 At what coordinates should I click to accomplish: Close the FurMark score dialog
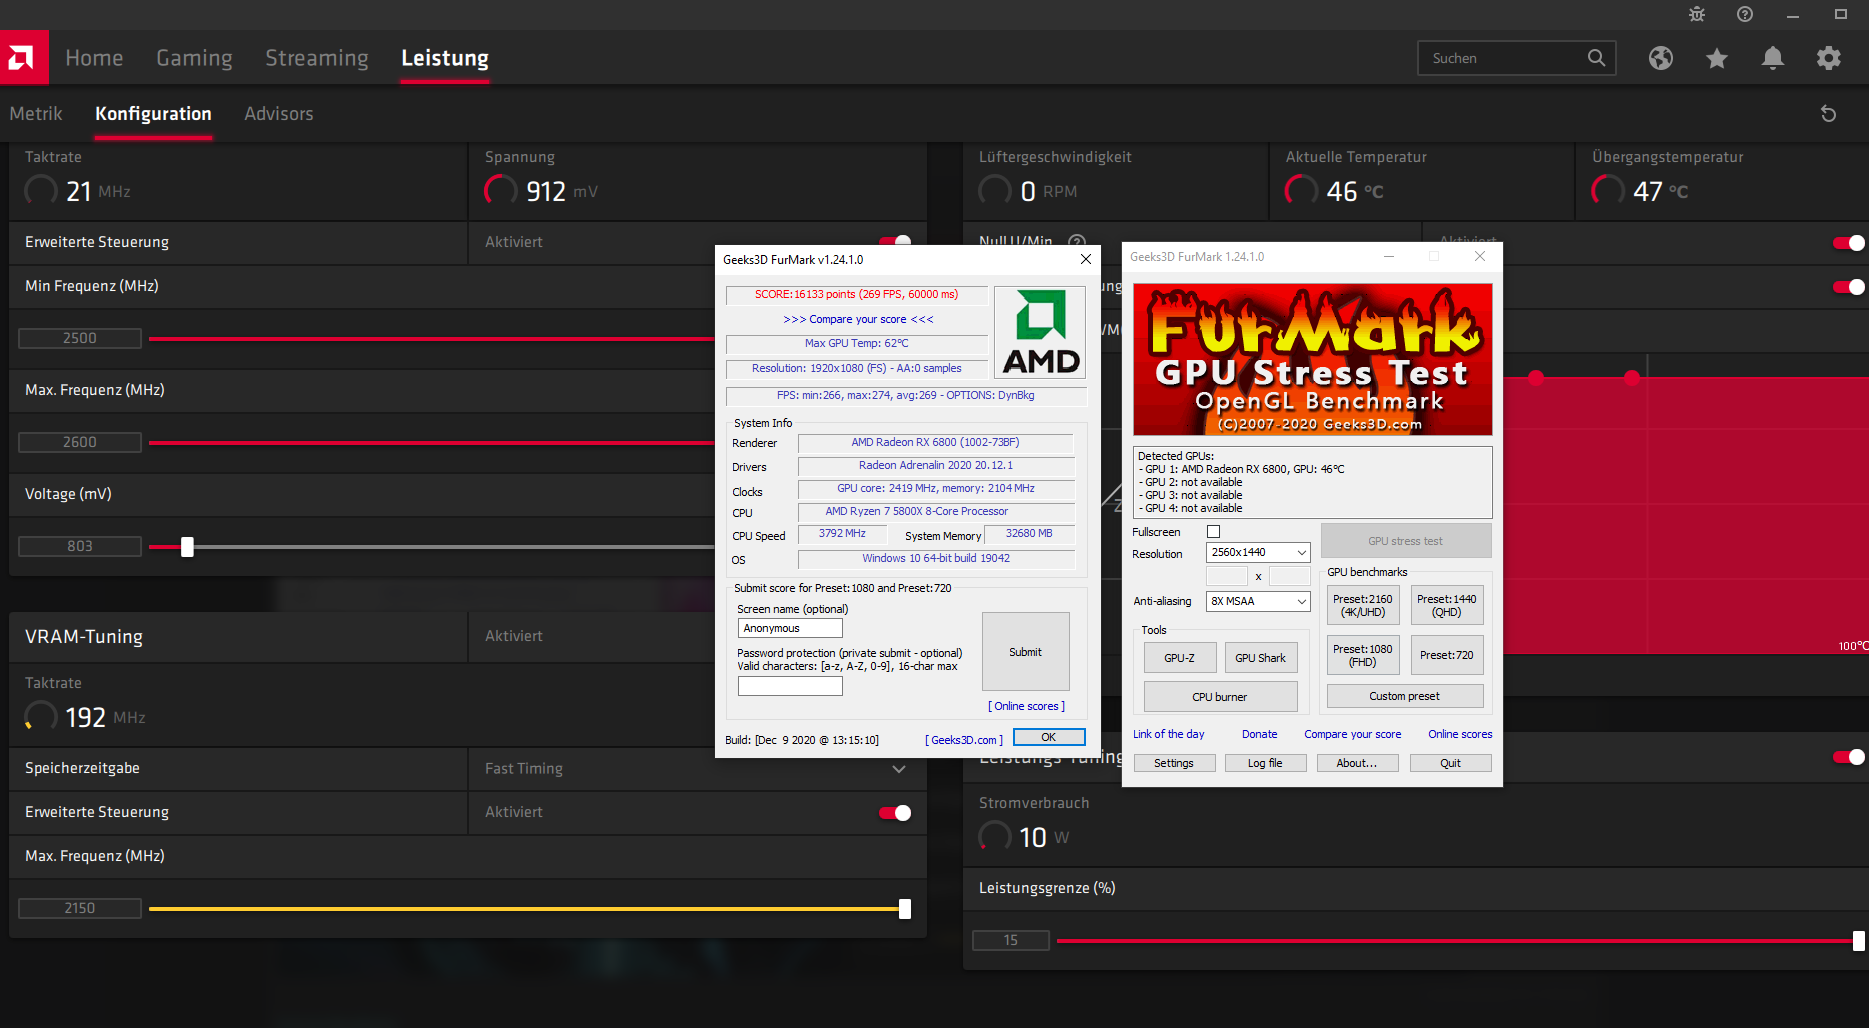pyautogui.click(x=1086, y=259)
